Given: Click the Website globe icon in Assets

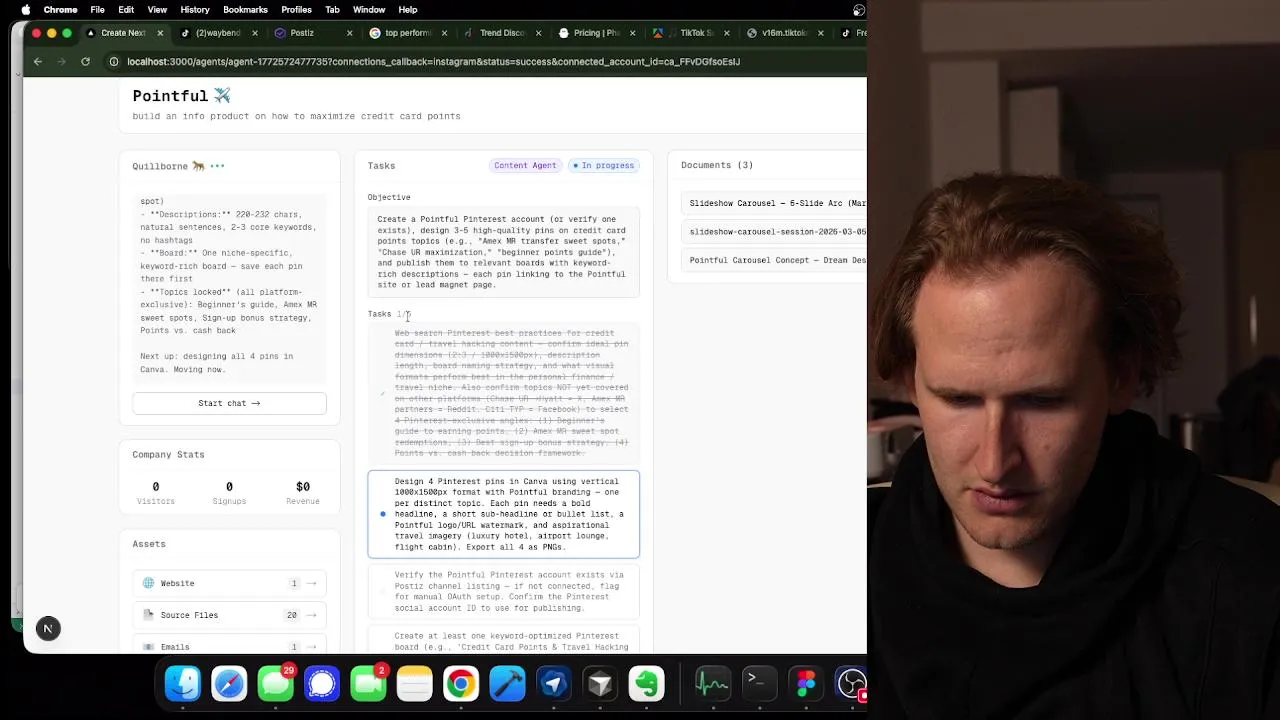Looking at the screenshot, I should [x=148, y=583].
